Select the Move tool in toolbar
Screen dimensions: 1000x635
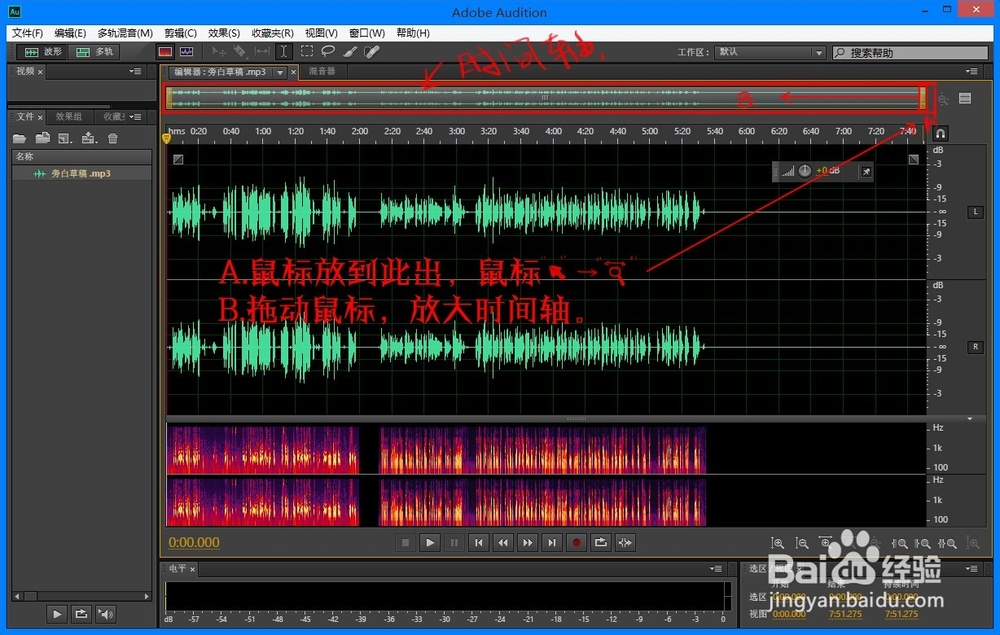pyautogui.click(x=218, y=52)
